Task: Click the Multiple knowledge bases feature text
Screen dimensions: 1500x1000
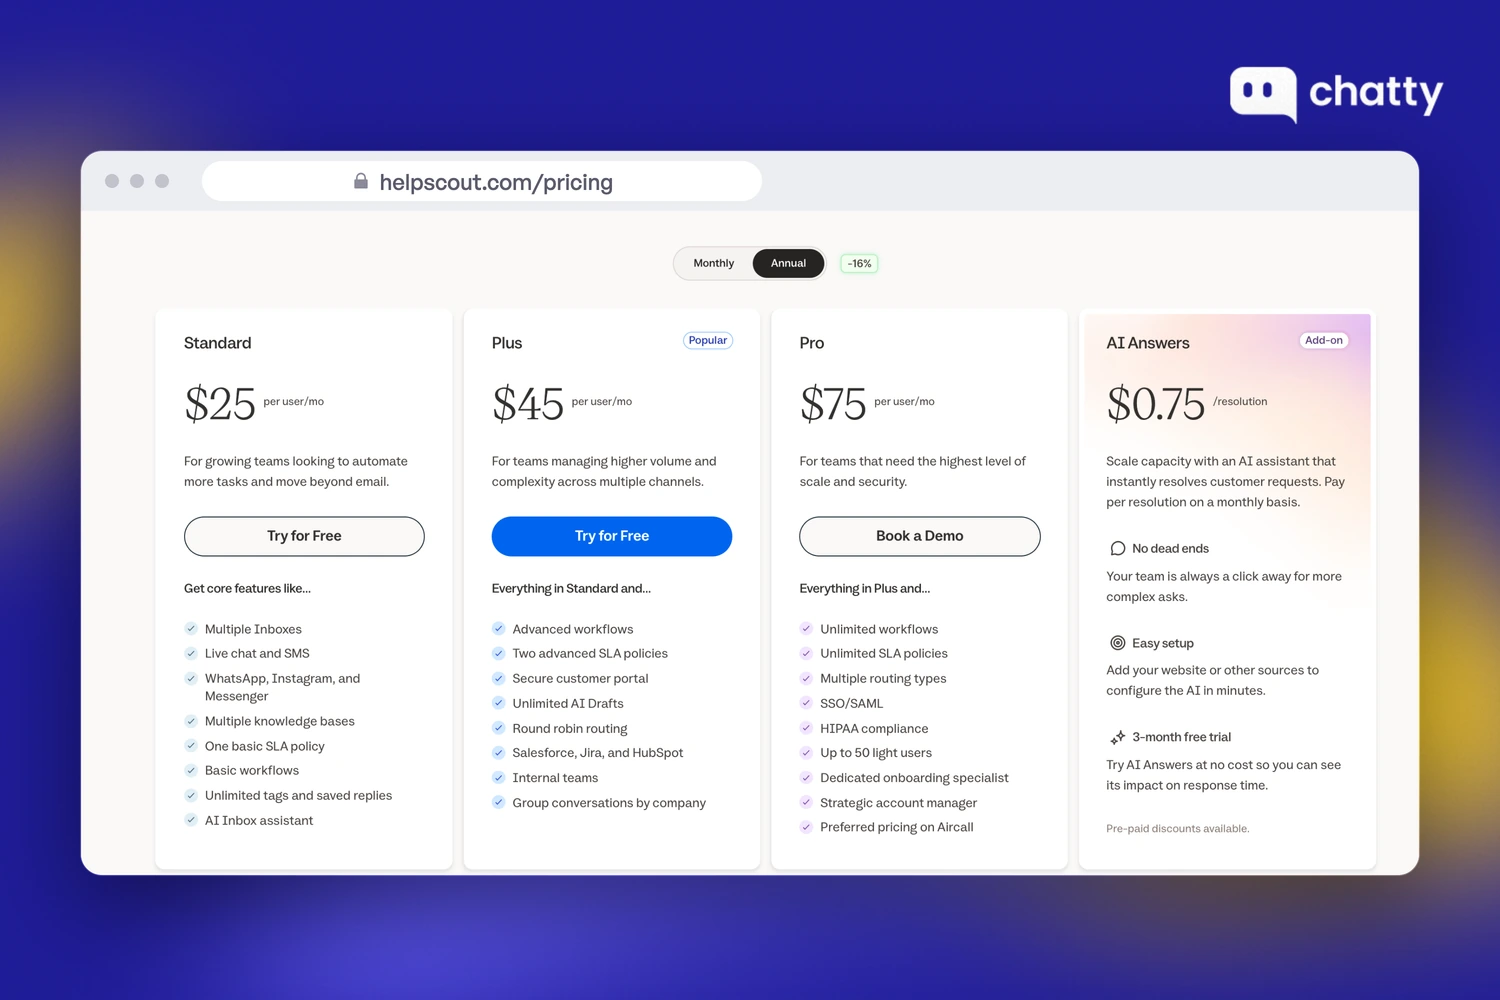Action: pyautogui.click(x=280, y=721)
